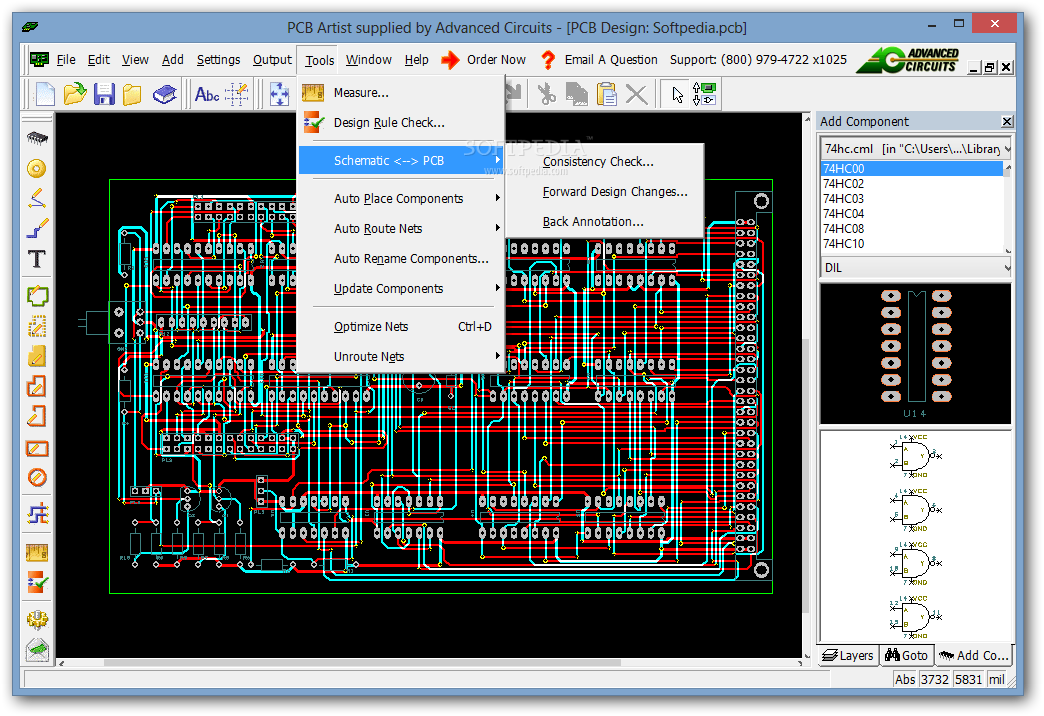Select 74HC02 in component list
The image size is (1044, 716).
point(911,183)
